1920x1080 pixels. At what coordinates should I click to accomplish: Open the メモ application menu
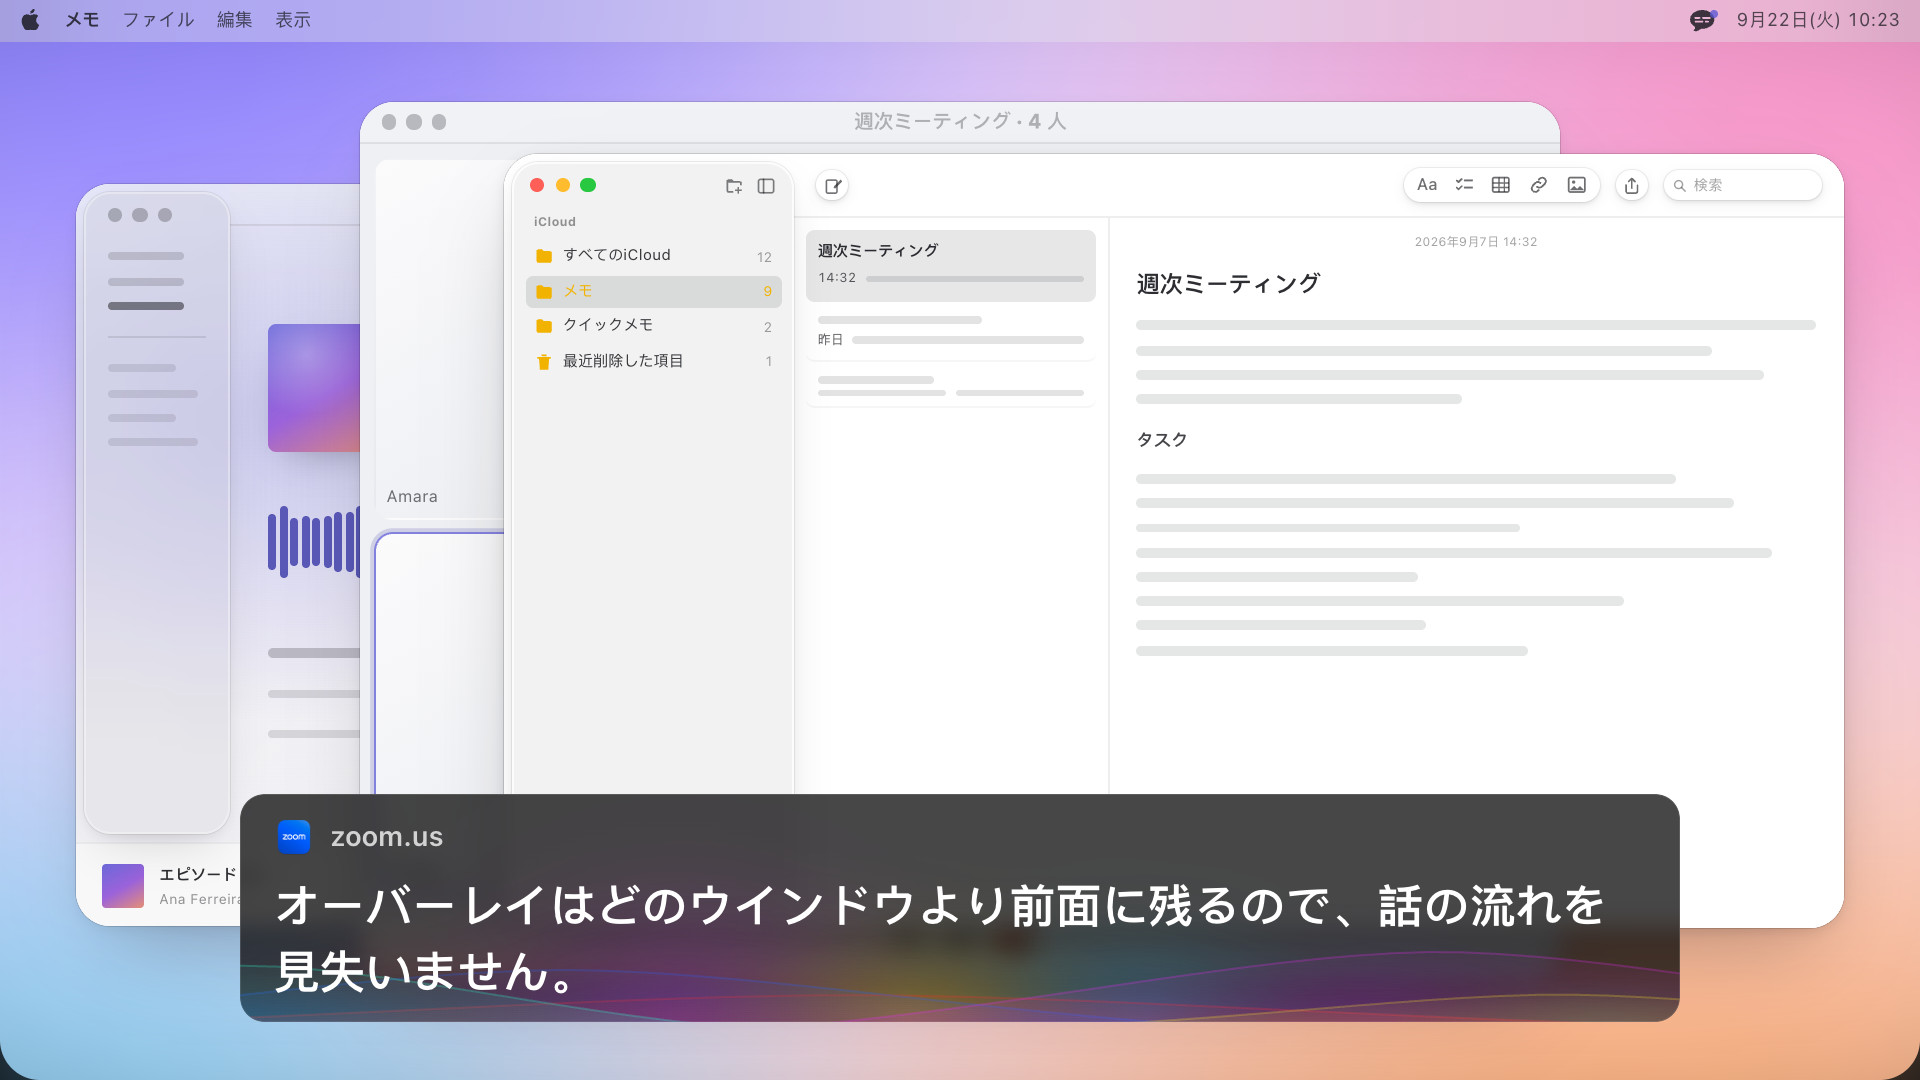tap(82, 20)
